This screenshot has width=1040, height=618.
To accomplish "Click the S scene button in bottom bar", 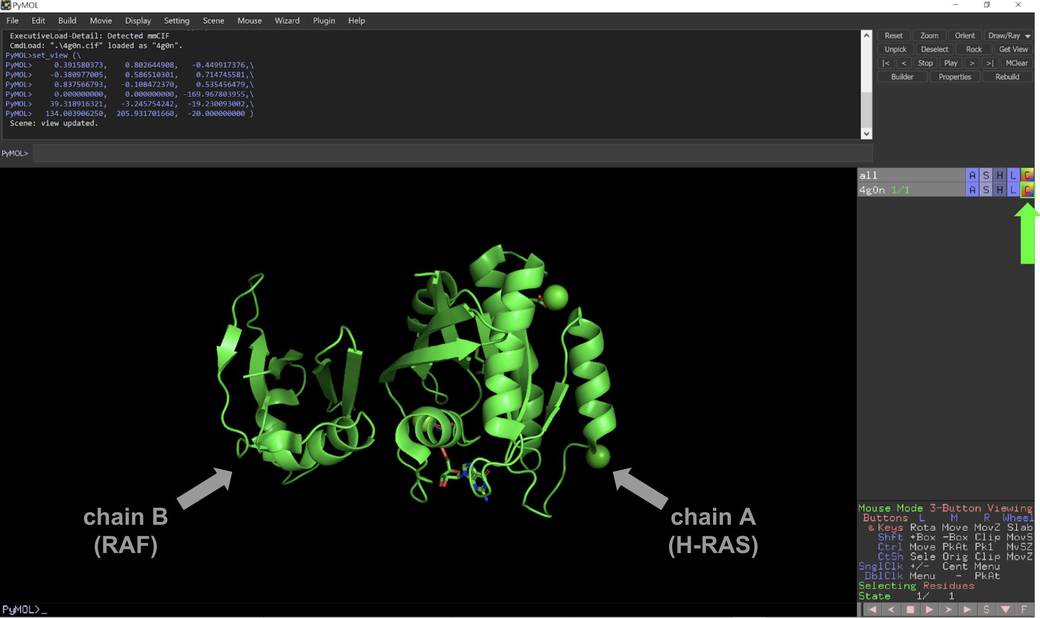I will (x=986, y=609).
